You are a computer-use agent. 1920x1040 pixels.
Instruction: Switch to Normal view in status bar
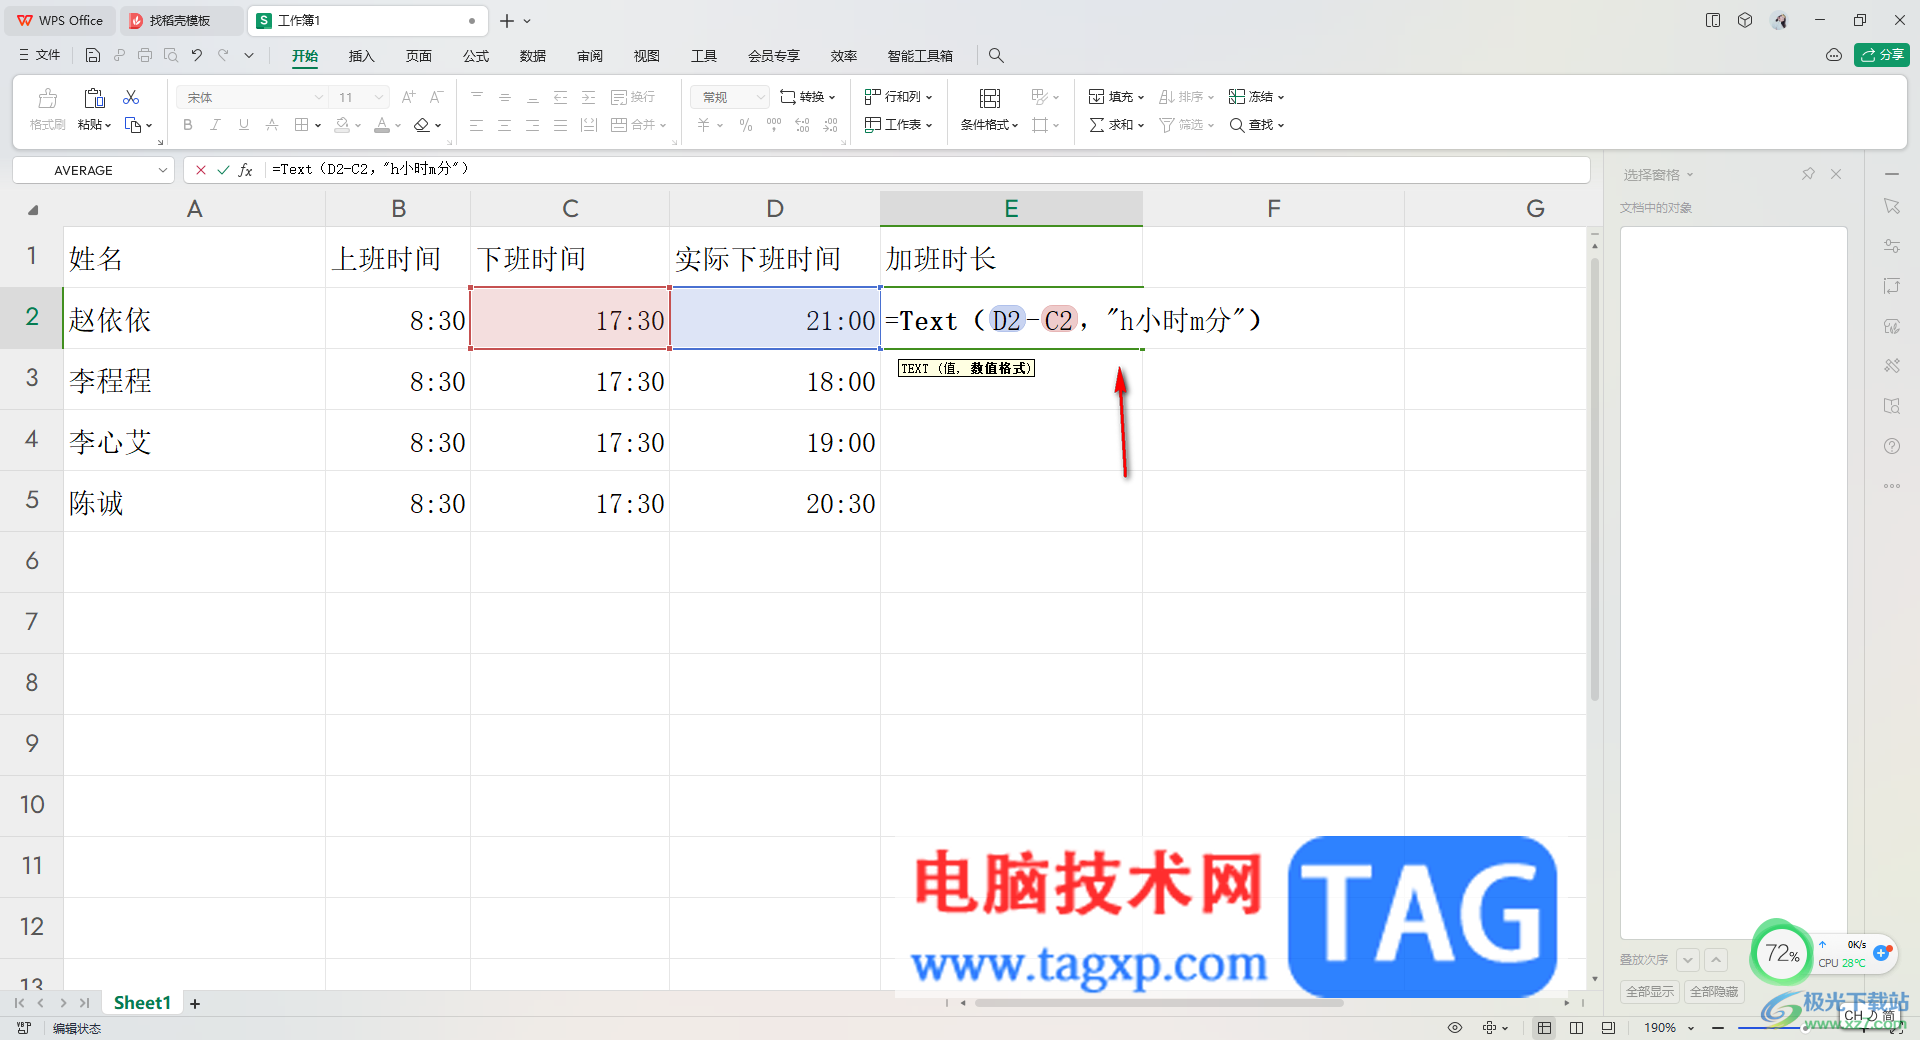point(1545,1028)
